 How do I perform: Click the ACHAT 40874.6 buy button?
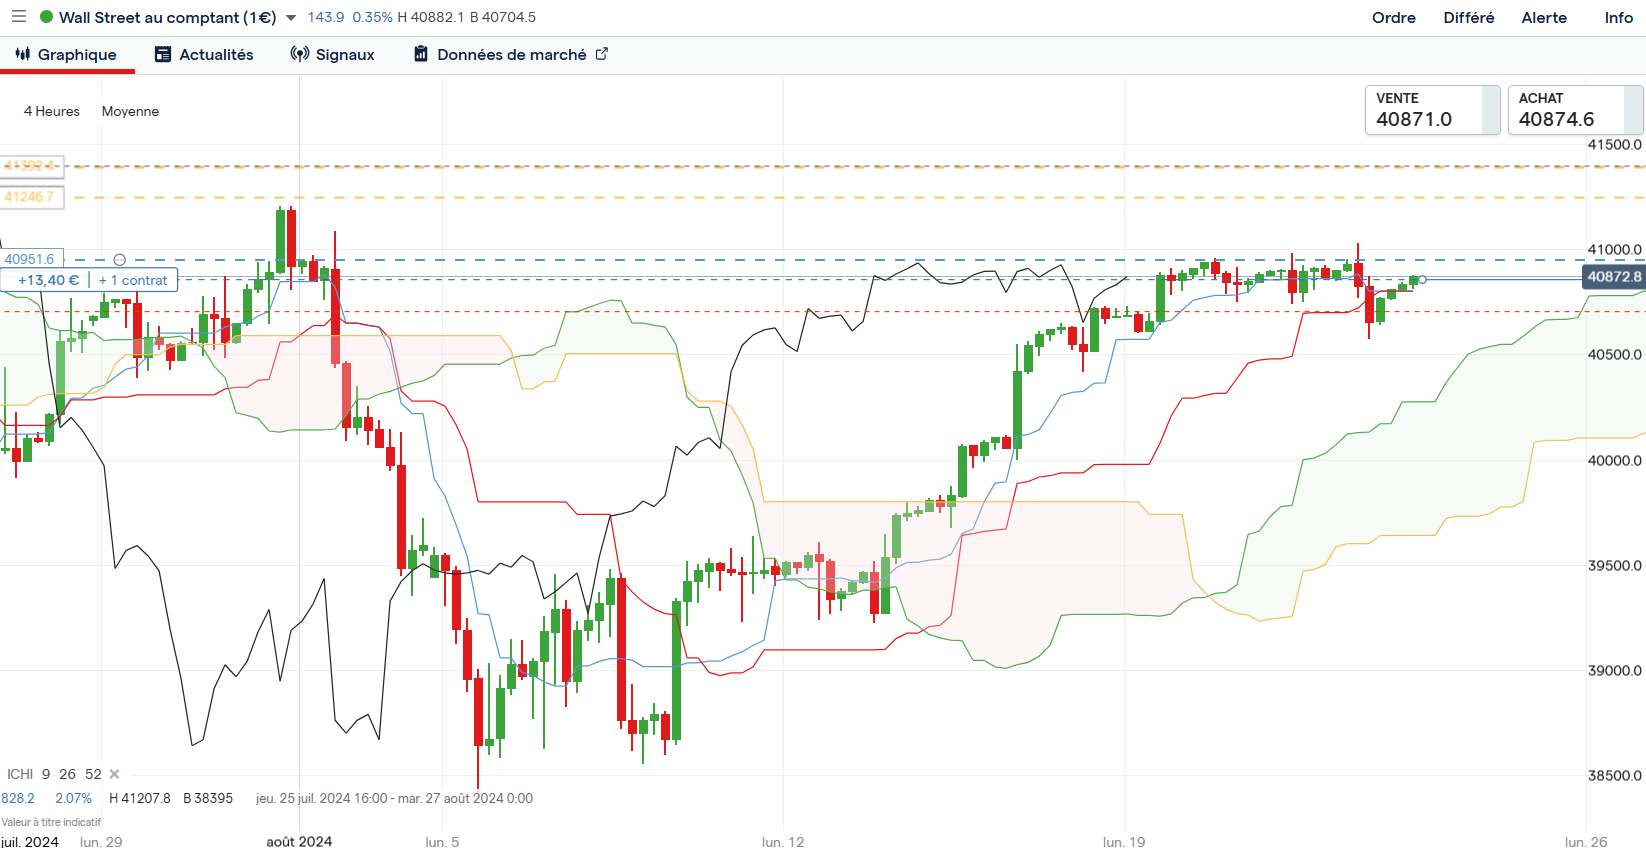[1574, 110]
